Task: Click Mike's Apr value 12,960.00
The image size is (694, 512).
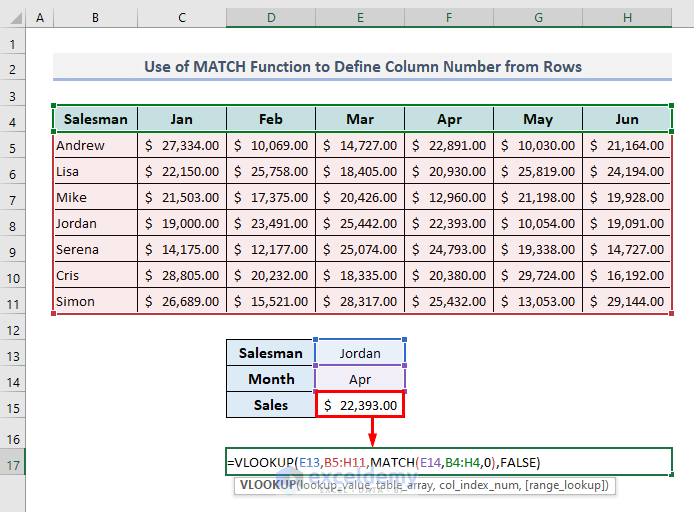Action: tap(449, 197)
